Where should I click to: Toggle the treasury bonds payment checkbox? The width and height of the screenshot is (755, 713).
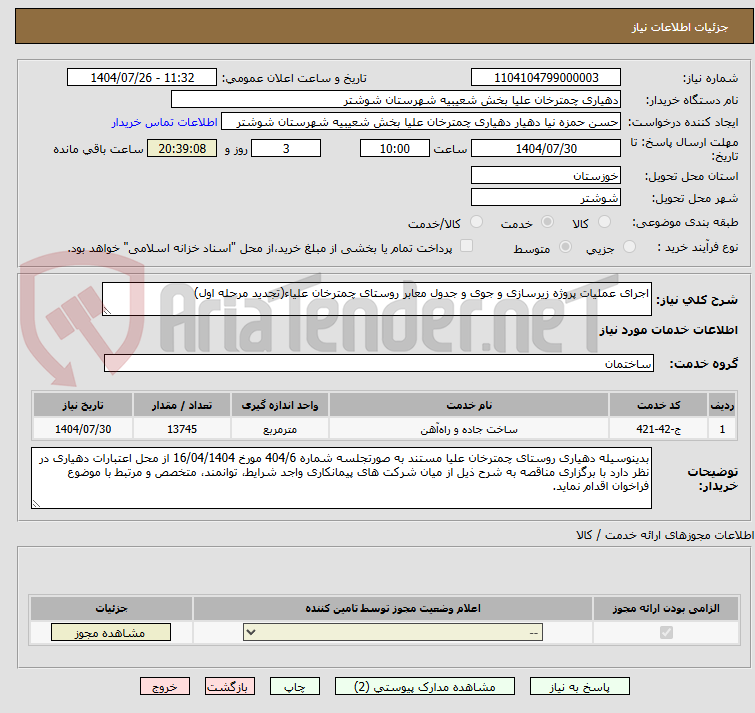pos(466,247)
